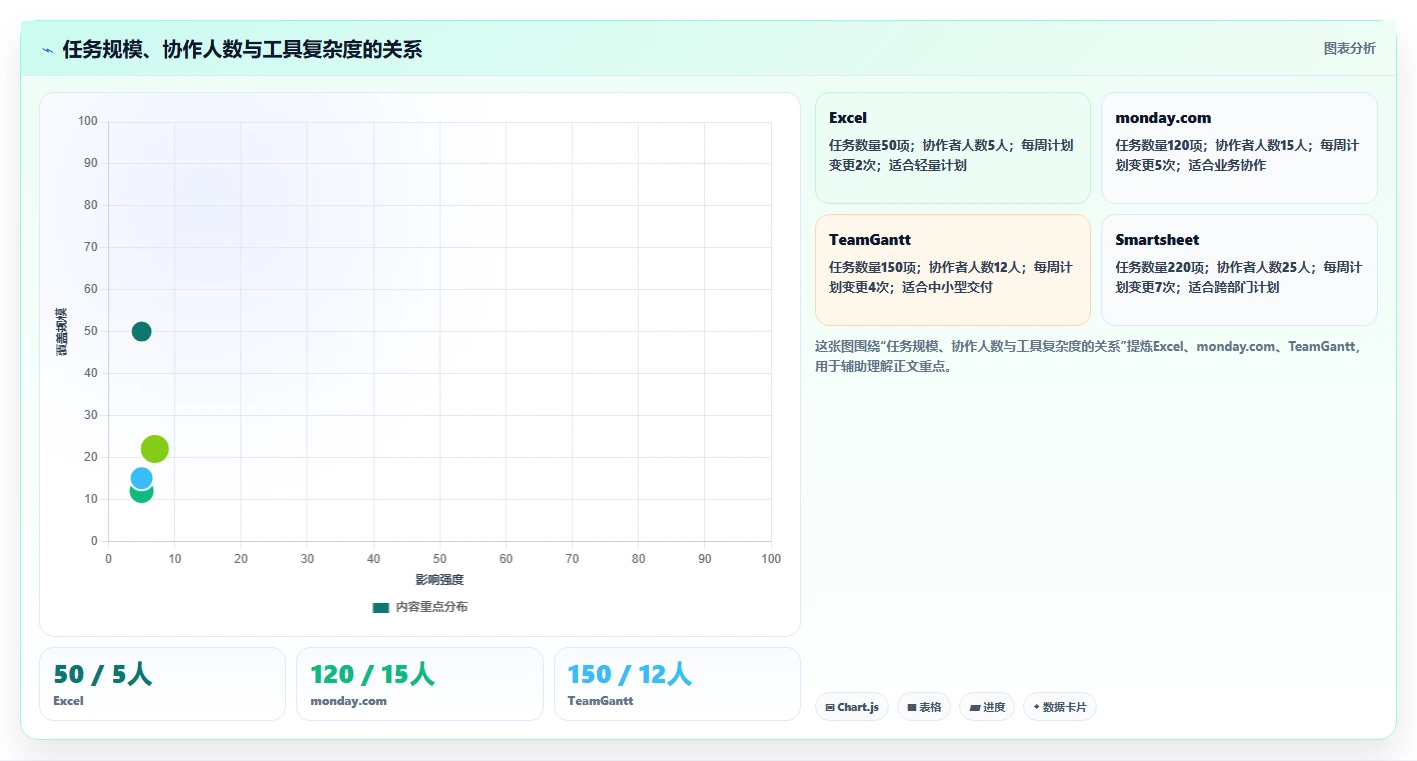This screenshot has width=1417, height=761.
Task: Click the Excel description text 适合轻量计划
Action: coord(928,165)
